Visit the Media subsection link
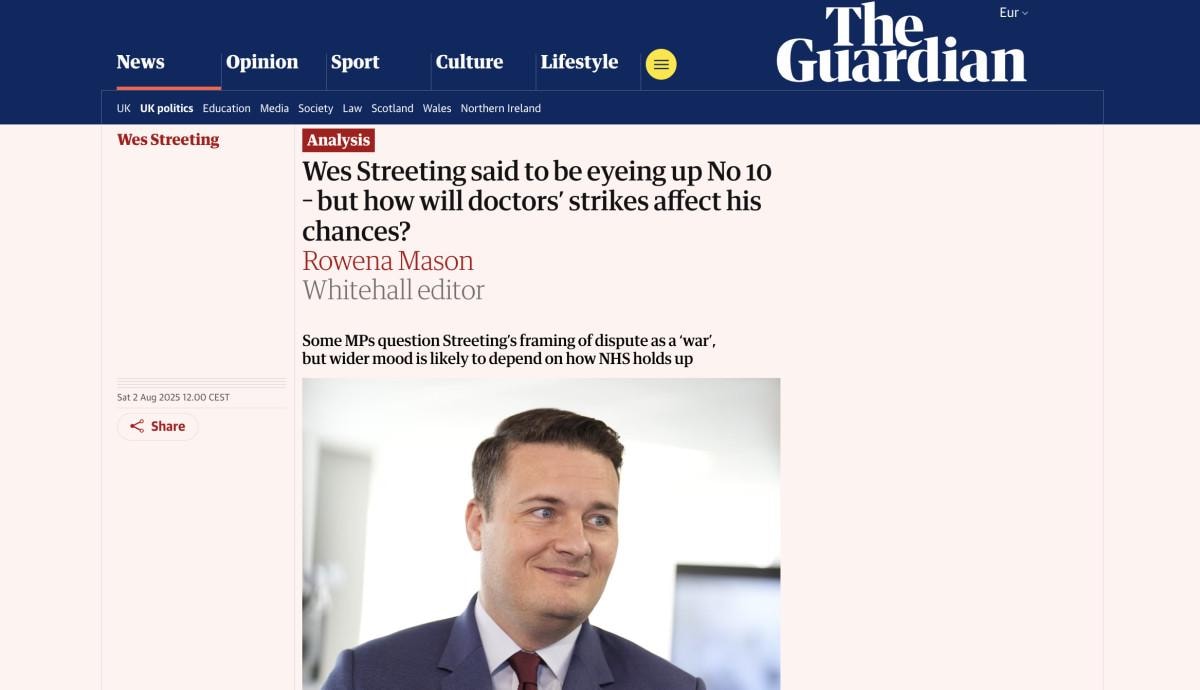 pyautogui.click(x=274, y=108)
